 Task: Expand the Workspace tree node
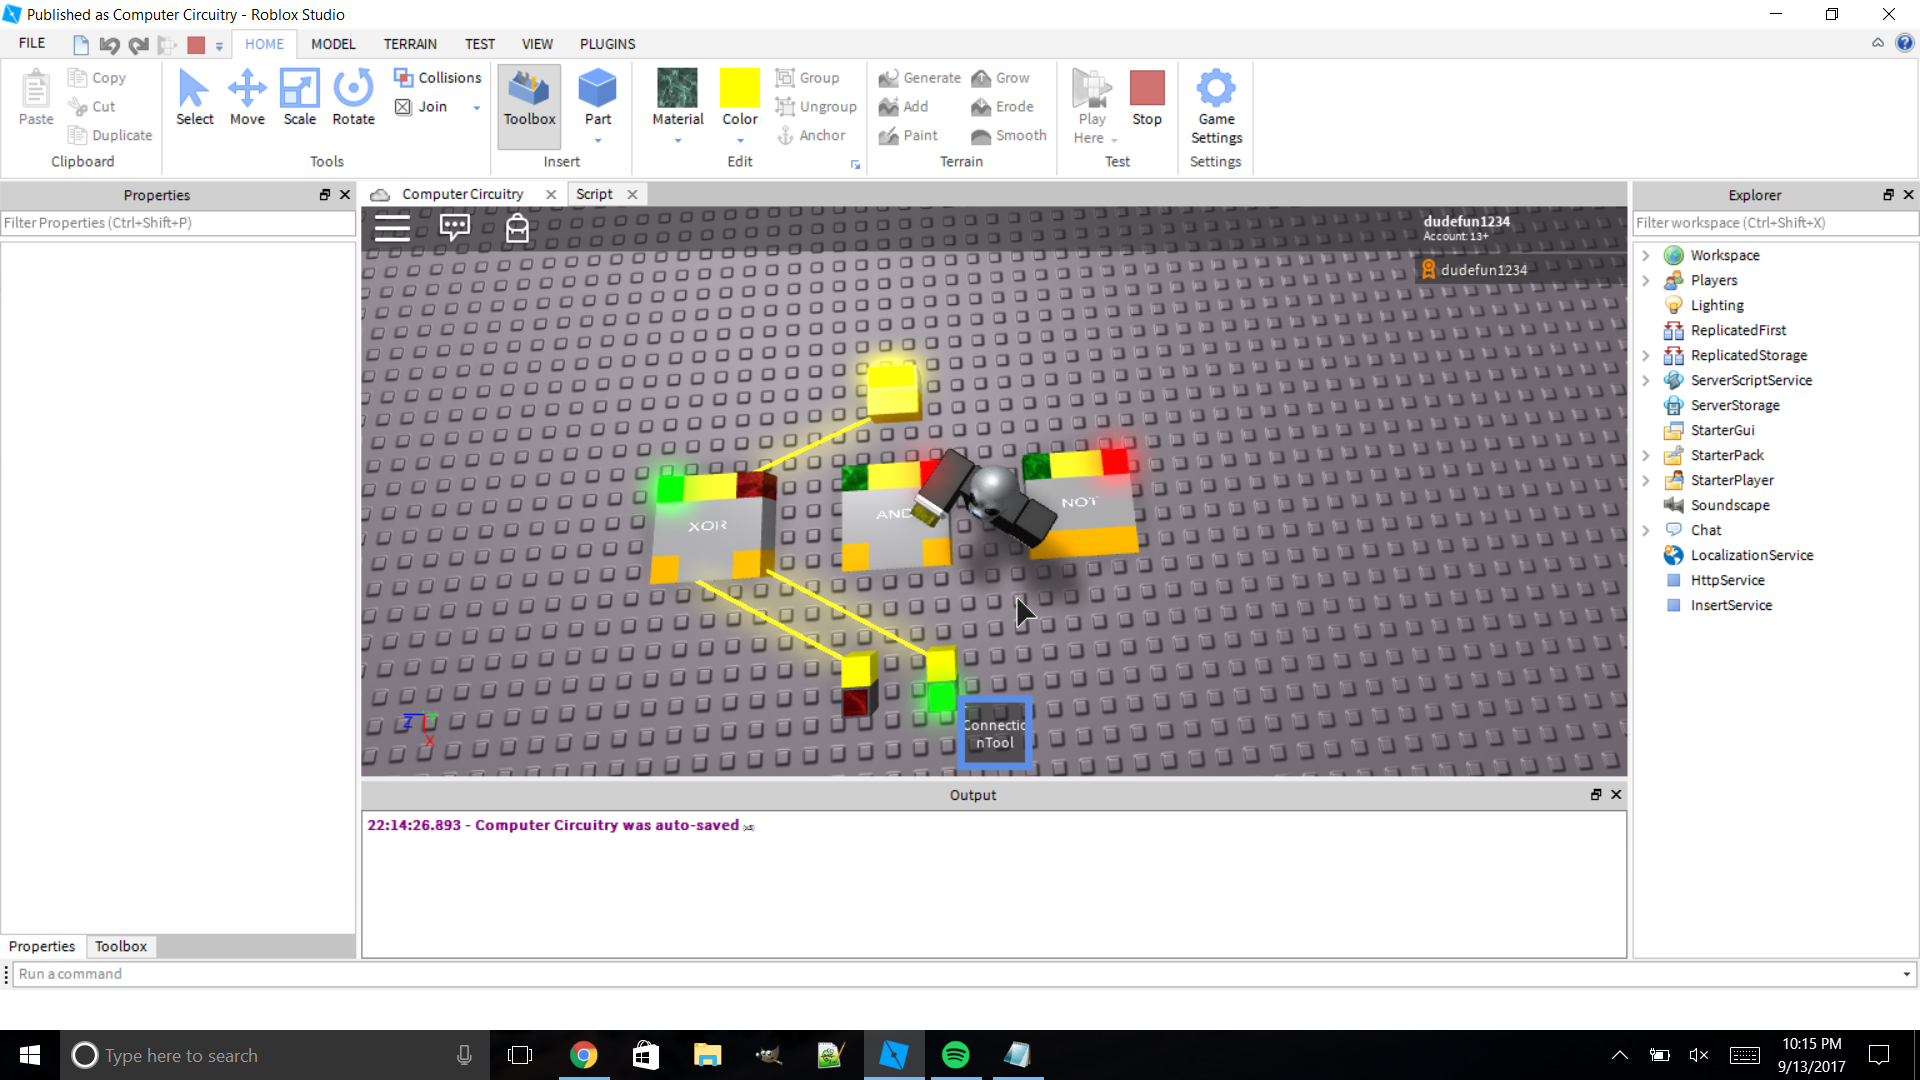coord(1646,256)
